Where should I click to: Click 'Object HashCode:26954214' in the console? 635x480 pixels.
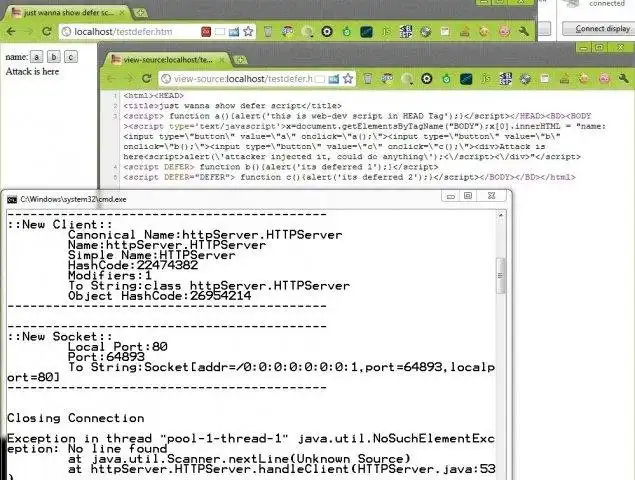[x=160, y=296]
